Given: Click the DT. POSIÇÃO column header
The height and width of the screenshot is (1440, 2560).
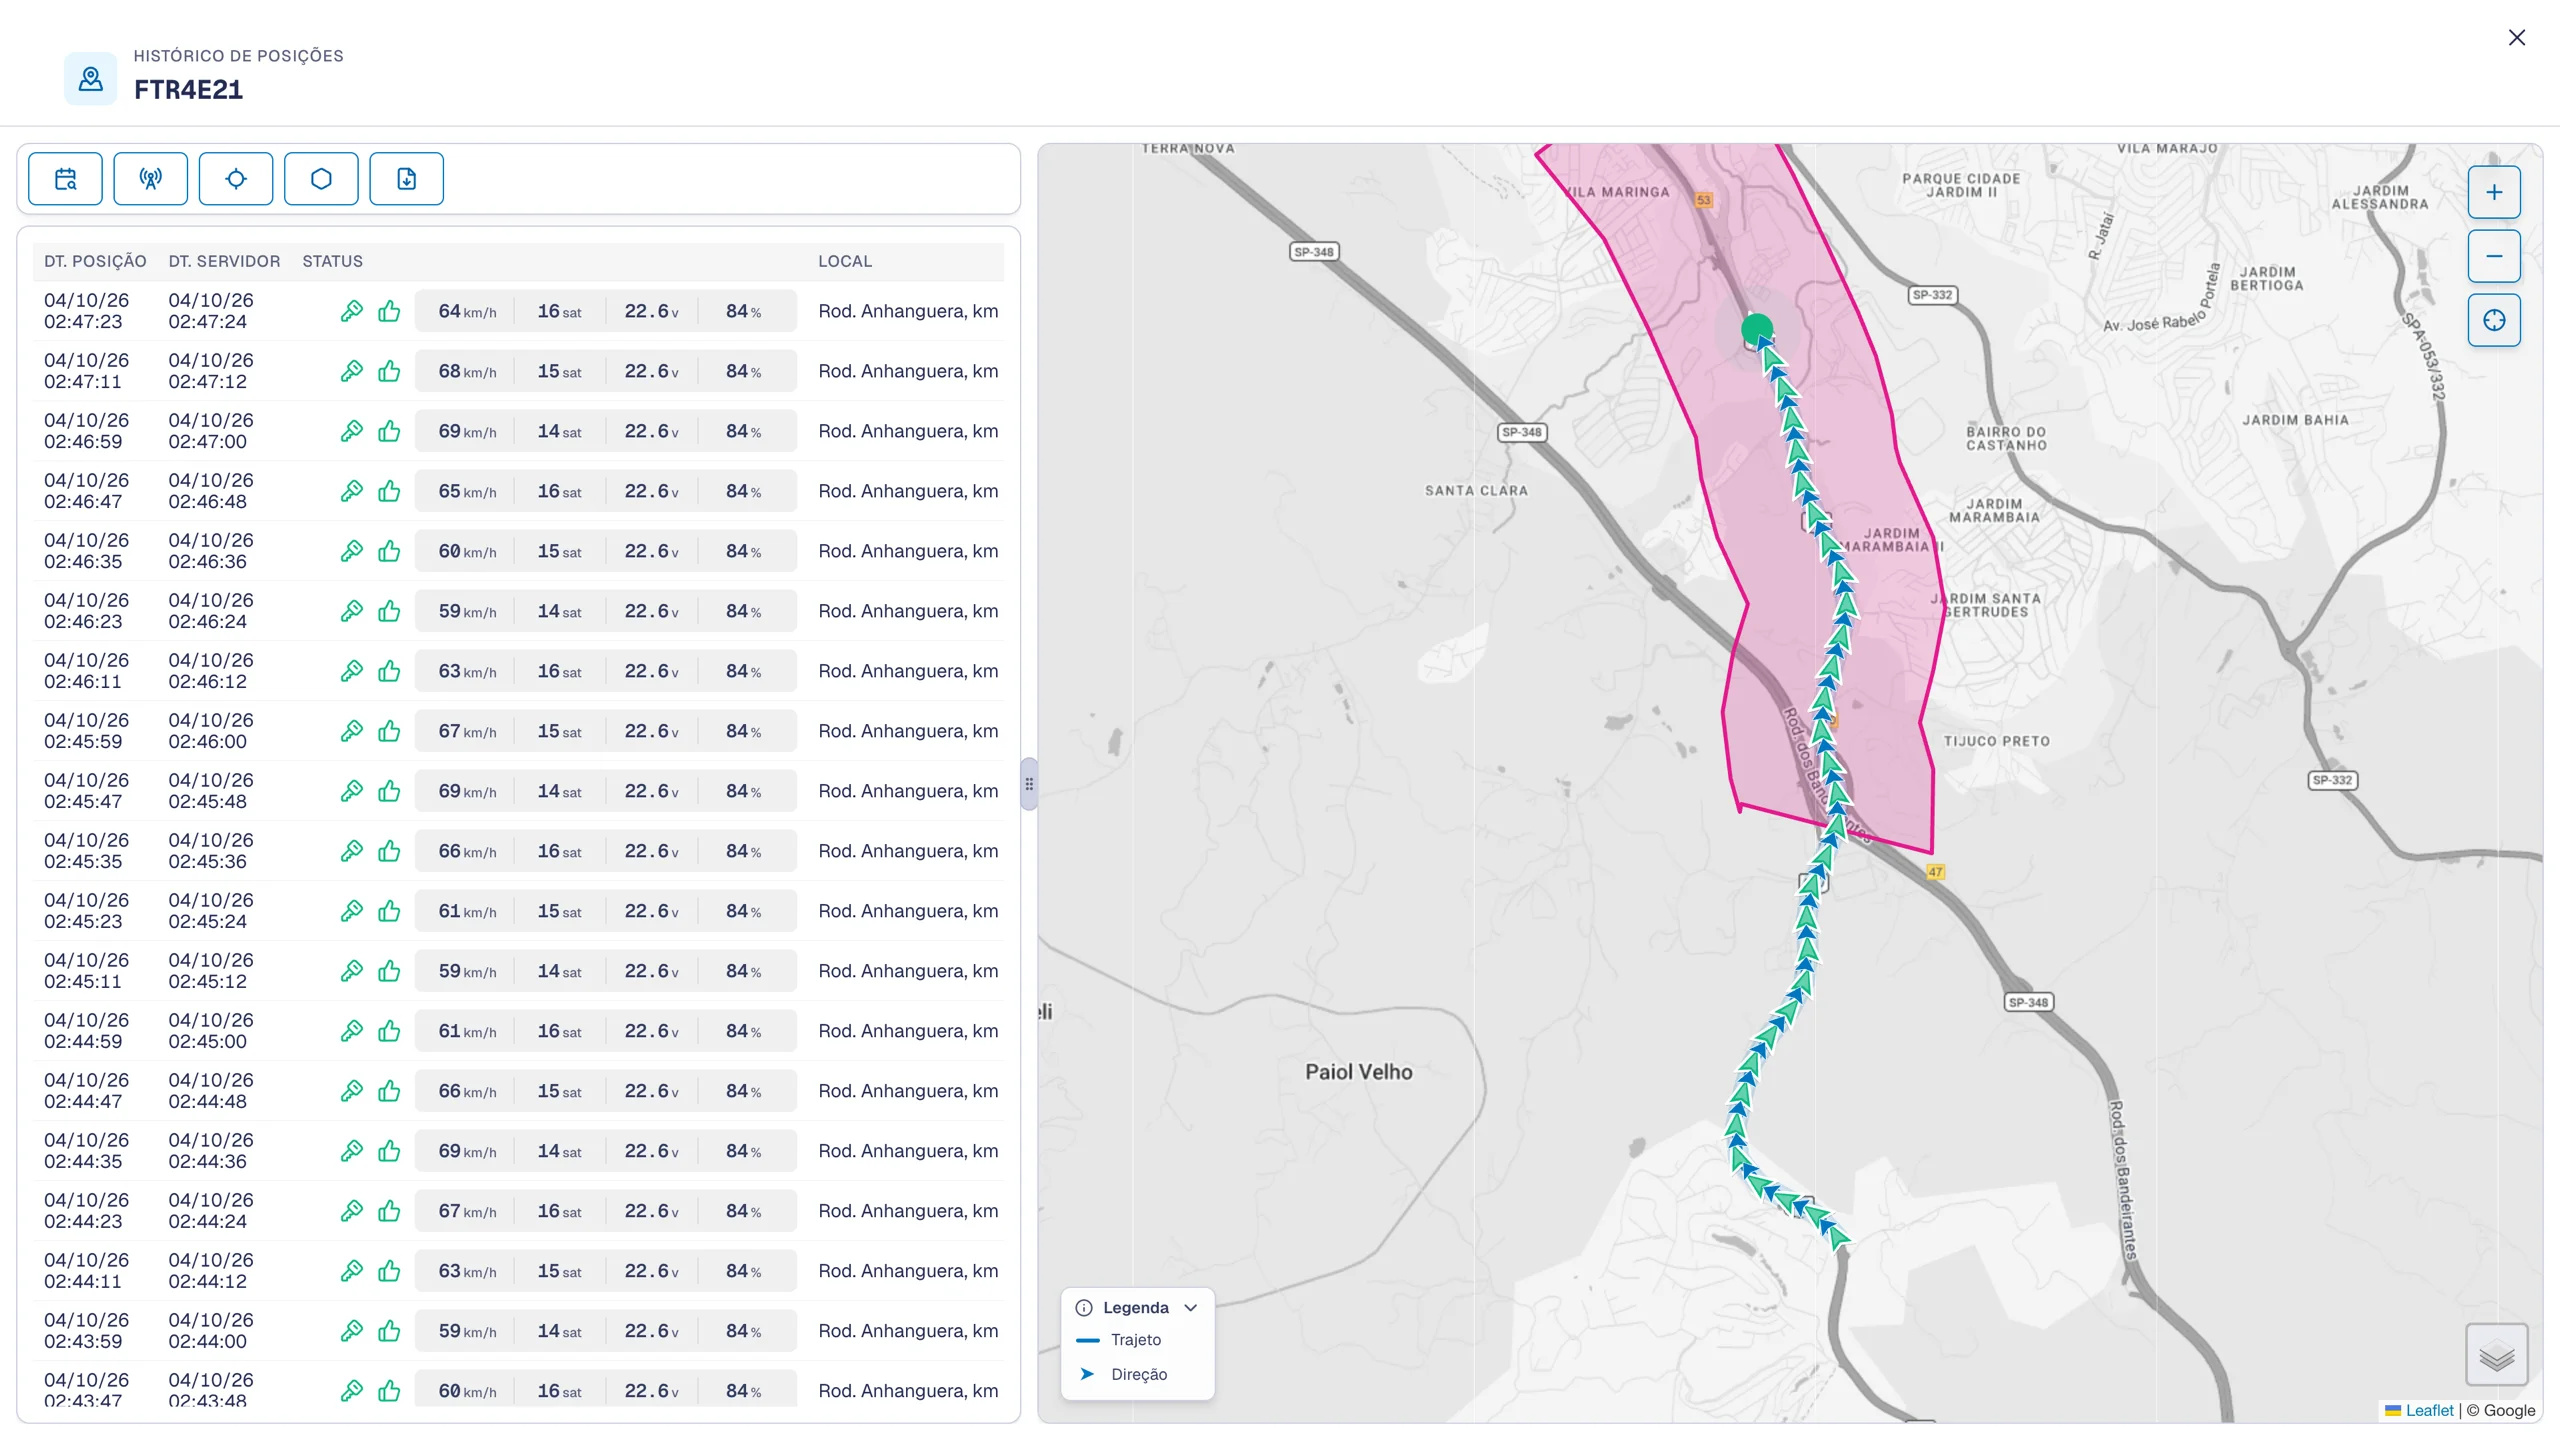Looking at the screenshot, I should coord(95,261).
